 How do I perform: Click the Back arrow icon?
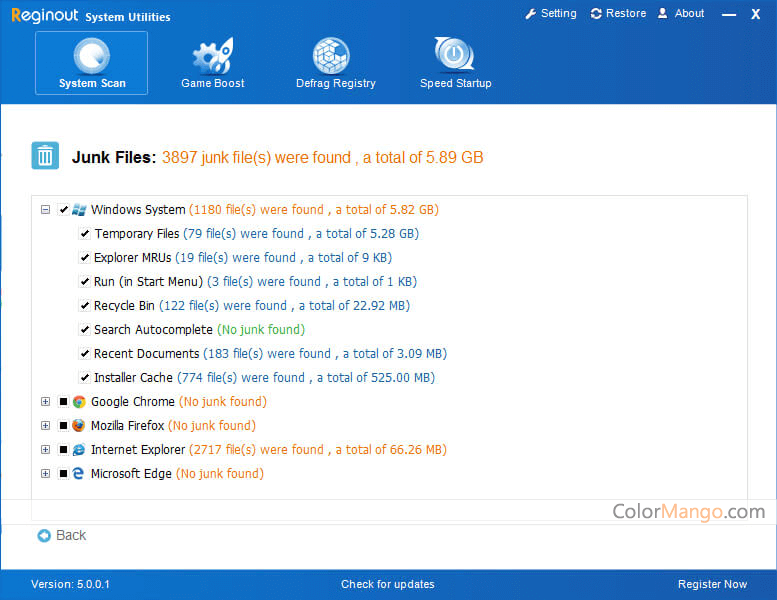[44, 536]
